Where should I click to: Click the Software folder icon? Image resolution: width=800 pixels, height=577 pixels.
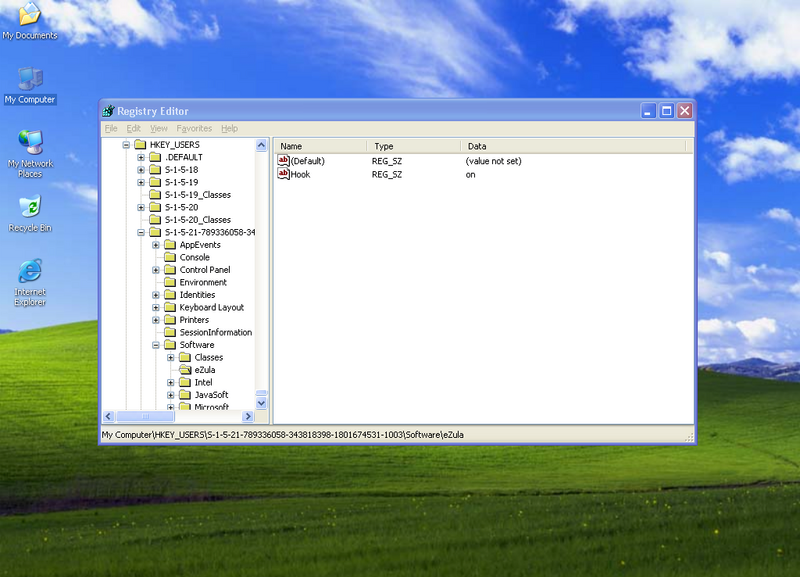[170, 345]
